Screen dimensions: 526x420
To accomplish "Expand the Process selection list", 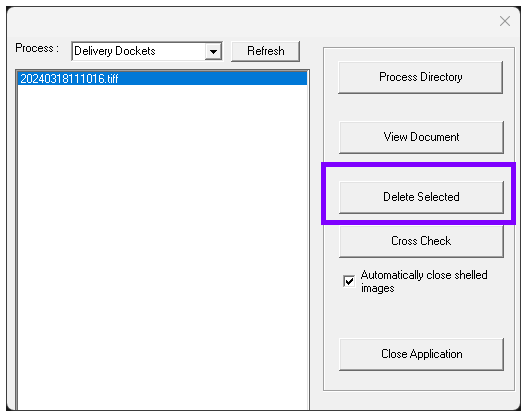I will click(x=213, y=51).
